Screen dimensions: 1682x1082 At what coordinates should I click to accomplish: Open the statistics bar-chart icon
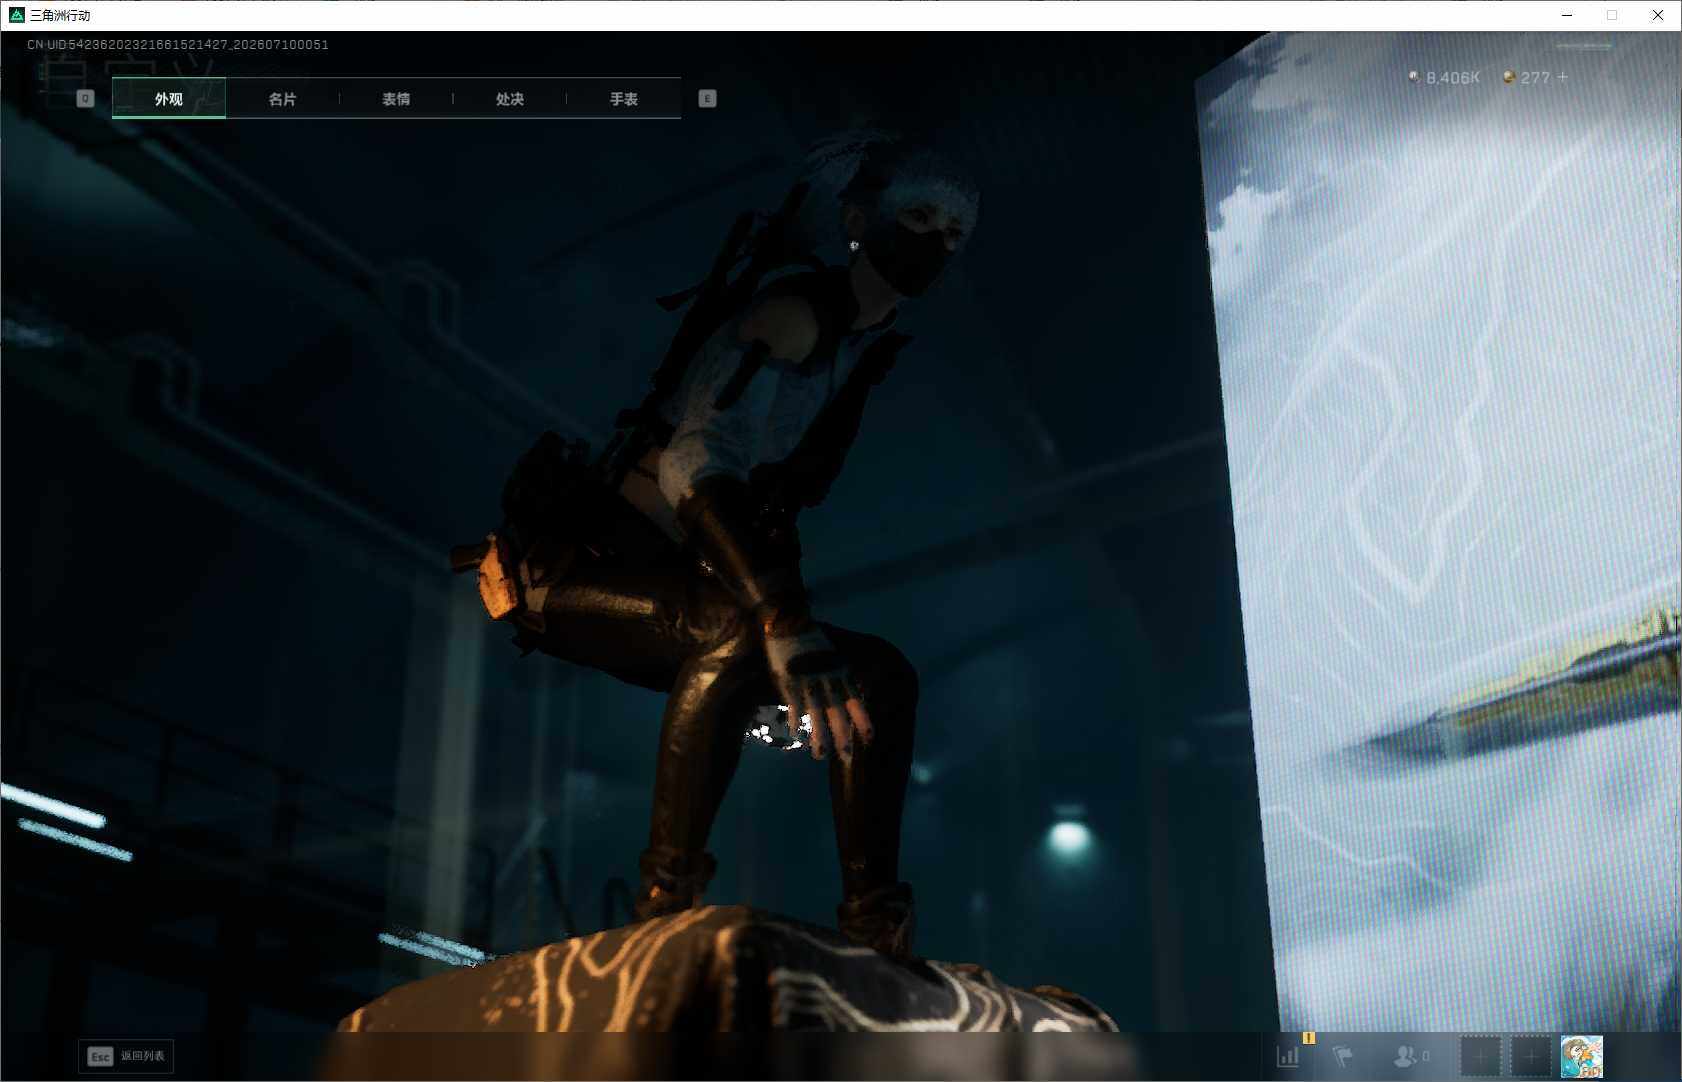(1288, 1056)
